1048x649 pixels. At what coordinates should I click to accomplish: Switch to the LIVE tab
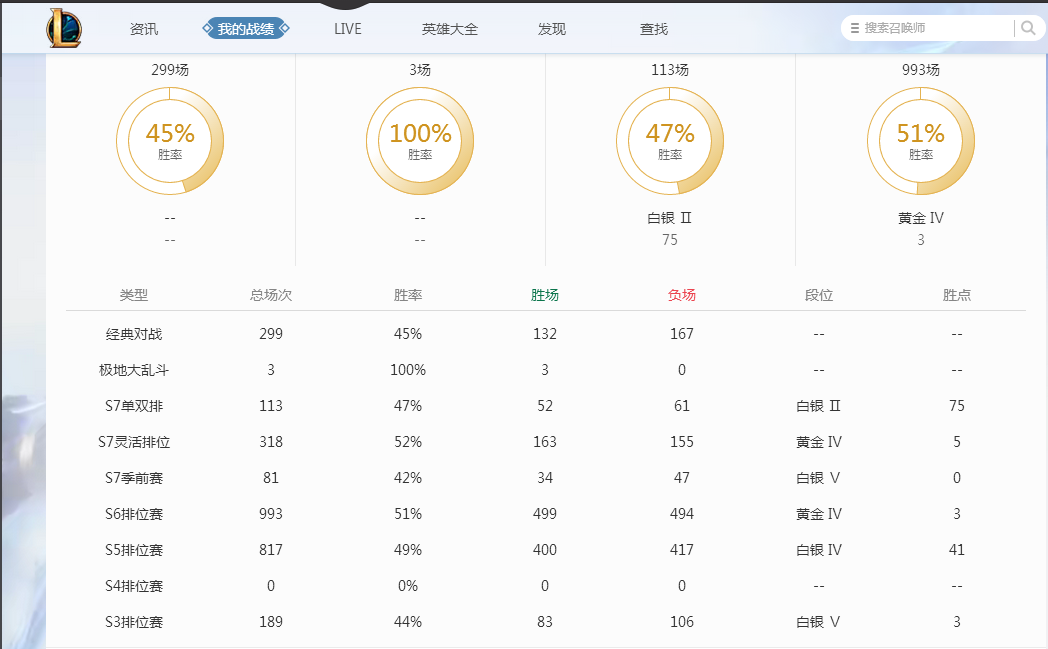pyautogui.click(x=348, y=29)
